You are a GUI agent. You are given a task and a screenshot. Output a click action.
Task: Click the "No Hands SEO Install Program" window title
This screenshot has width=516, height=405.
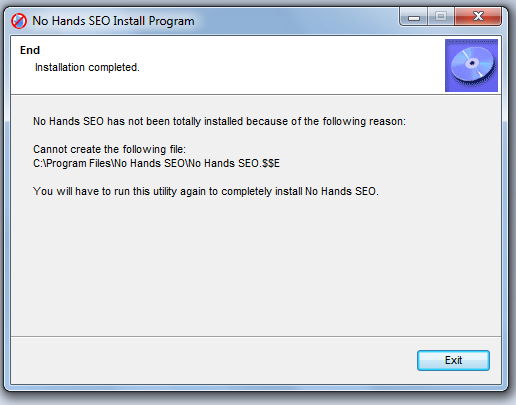coord(113,21)
